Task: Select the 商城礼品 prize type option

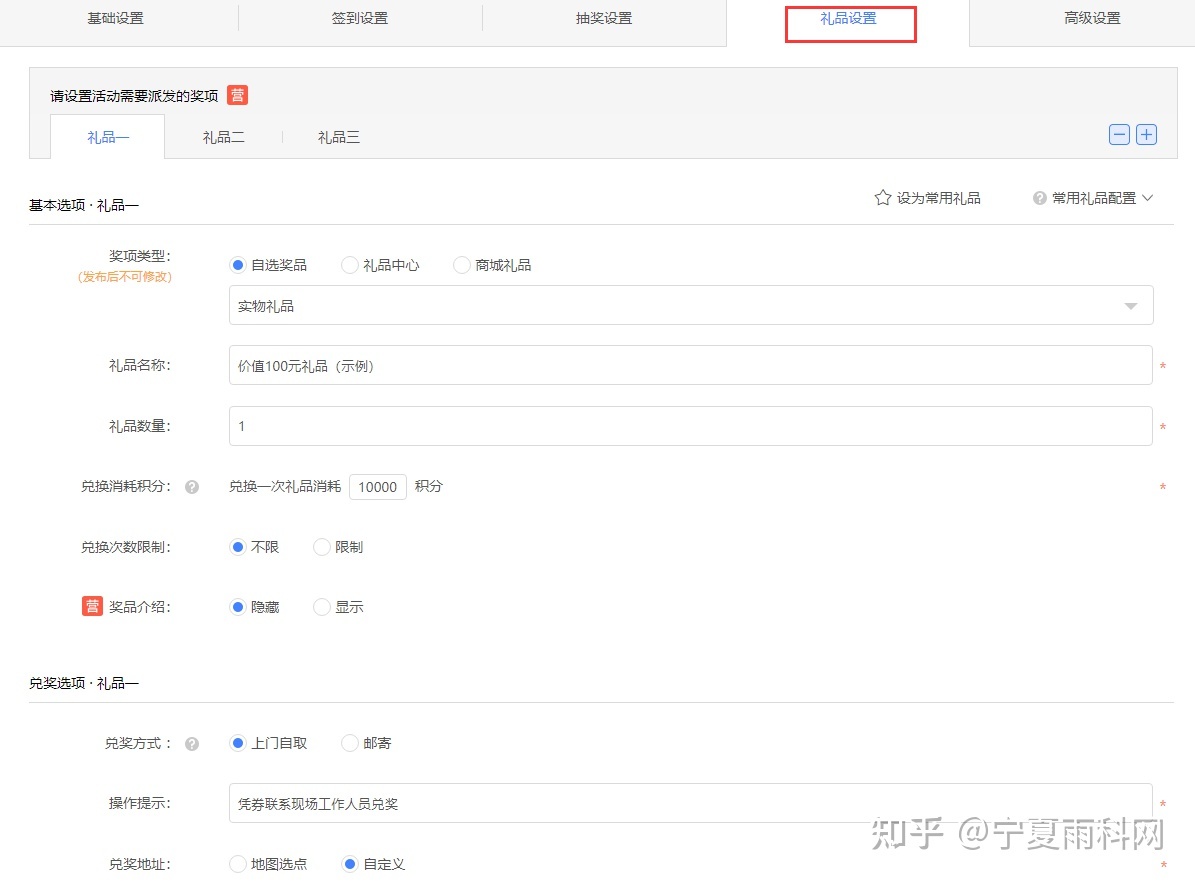Action: [462, 265]
